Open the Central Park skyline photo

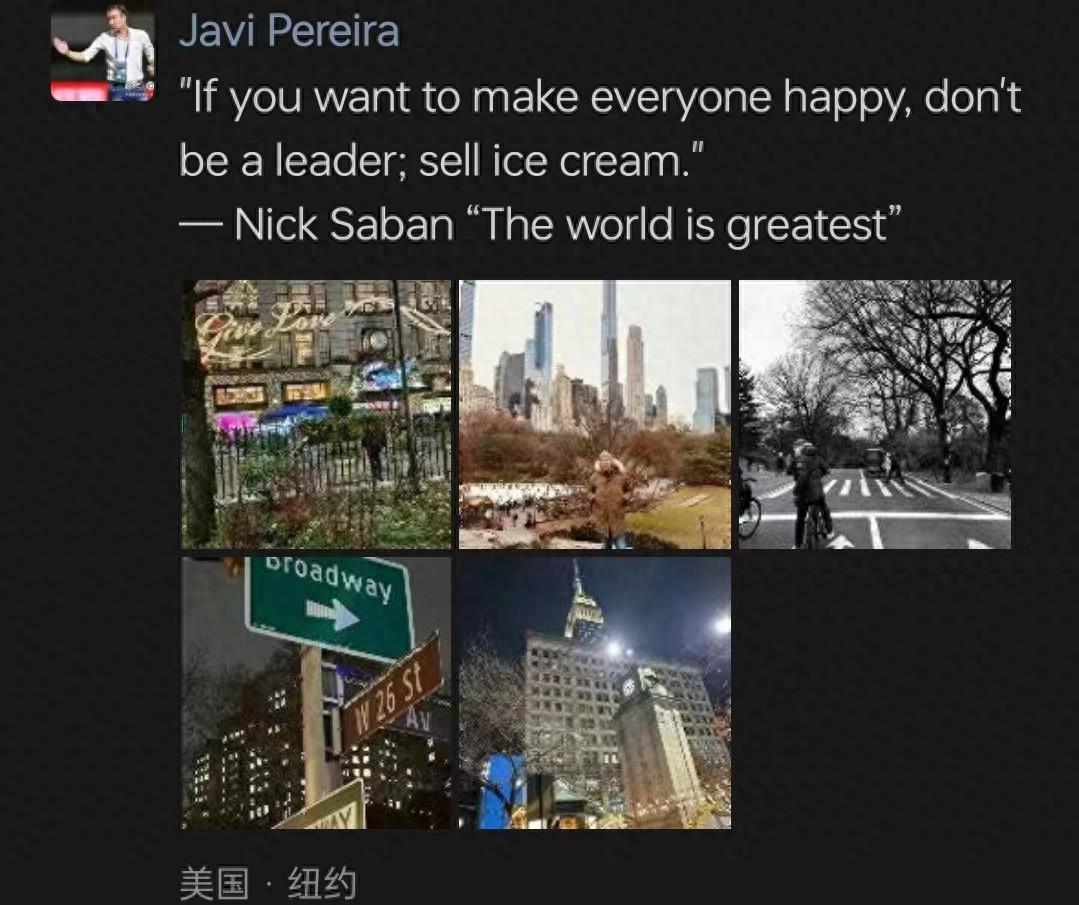[x=595, y=414]
